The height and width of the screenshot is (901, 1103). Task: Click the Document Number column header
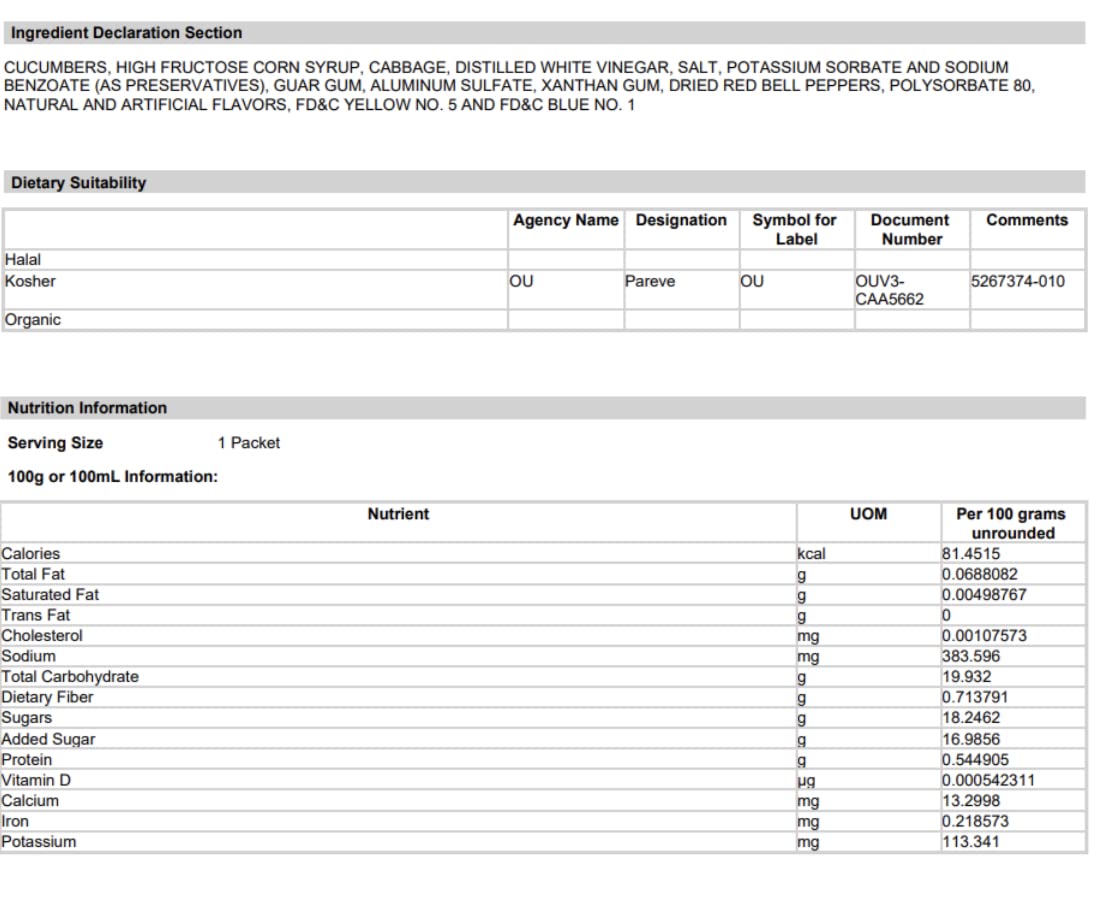point(910,230)
